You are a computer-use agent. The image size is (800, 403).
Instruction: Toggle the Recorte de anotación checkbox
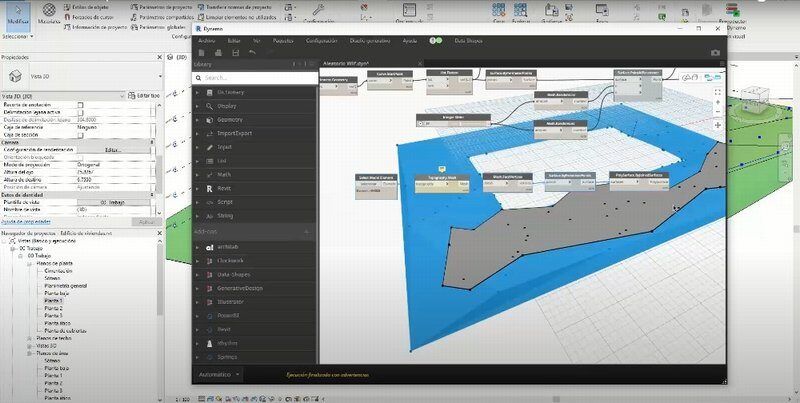(x=82, y=104)
